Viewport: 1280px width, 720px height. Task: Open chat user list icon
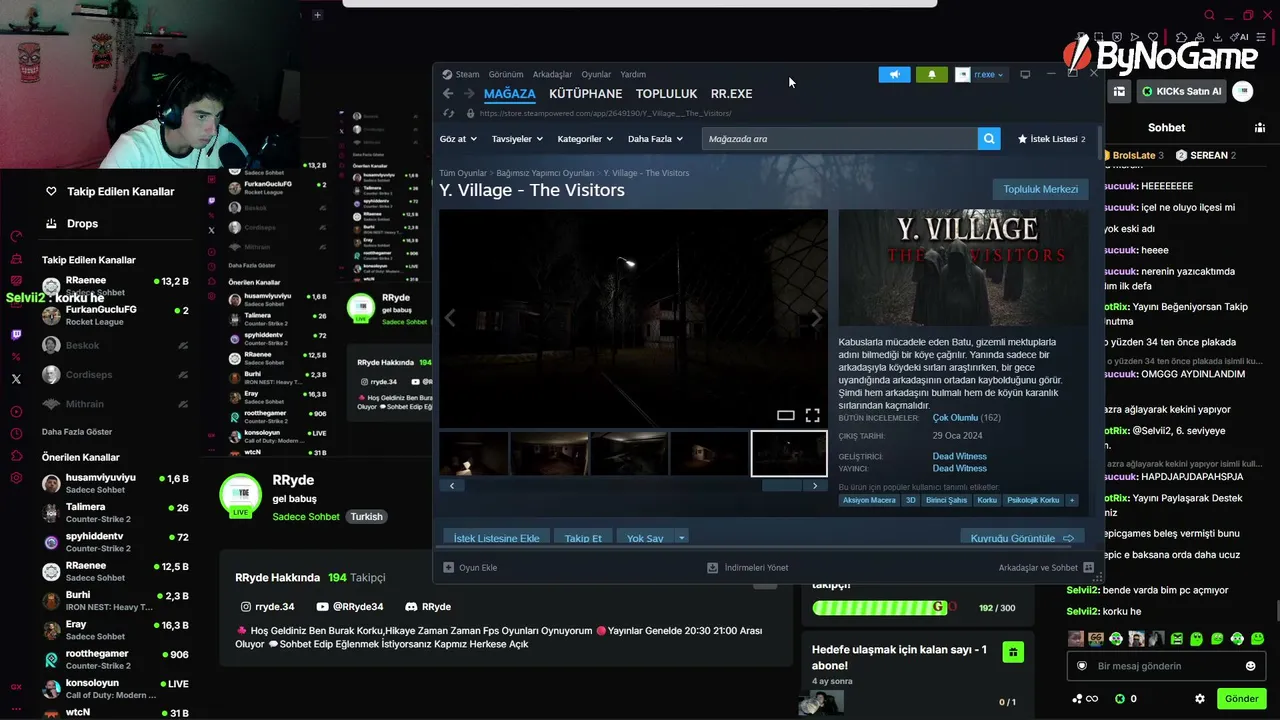tap(1259, 128)
